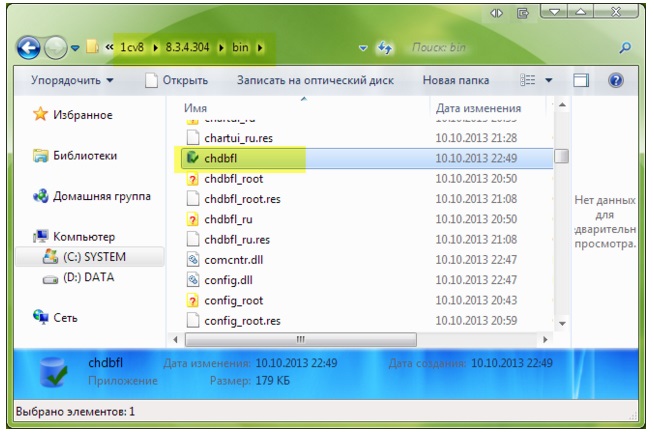Click the Открыть toolbar button
Image resolution: width=654 pixels, height=435 pixels.
coord(176,80)
